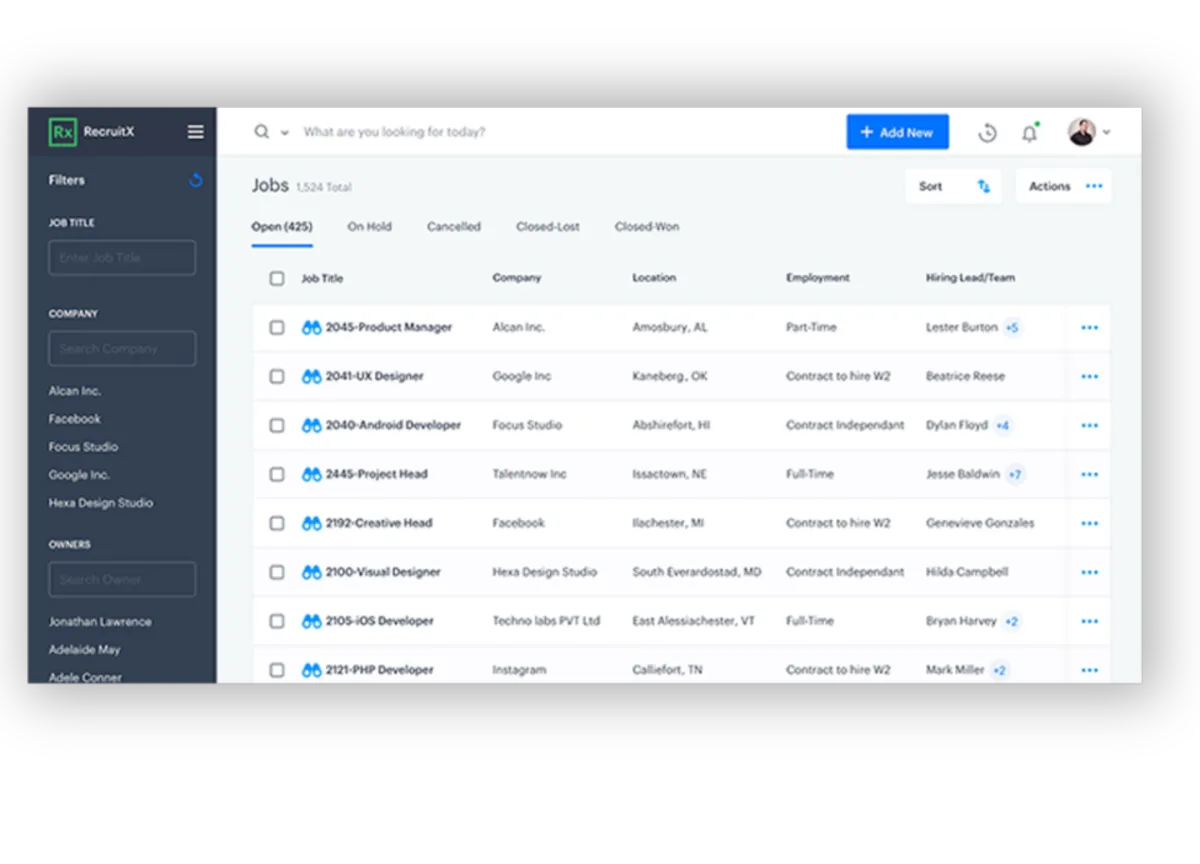Click the search magnifier icon
The image size is (1200, 864).
click(262, 132)
